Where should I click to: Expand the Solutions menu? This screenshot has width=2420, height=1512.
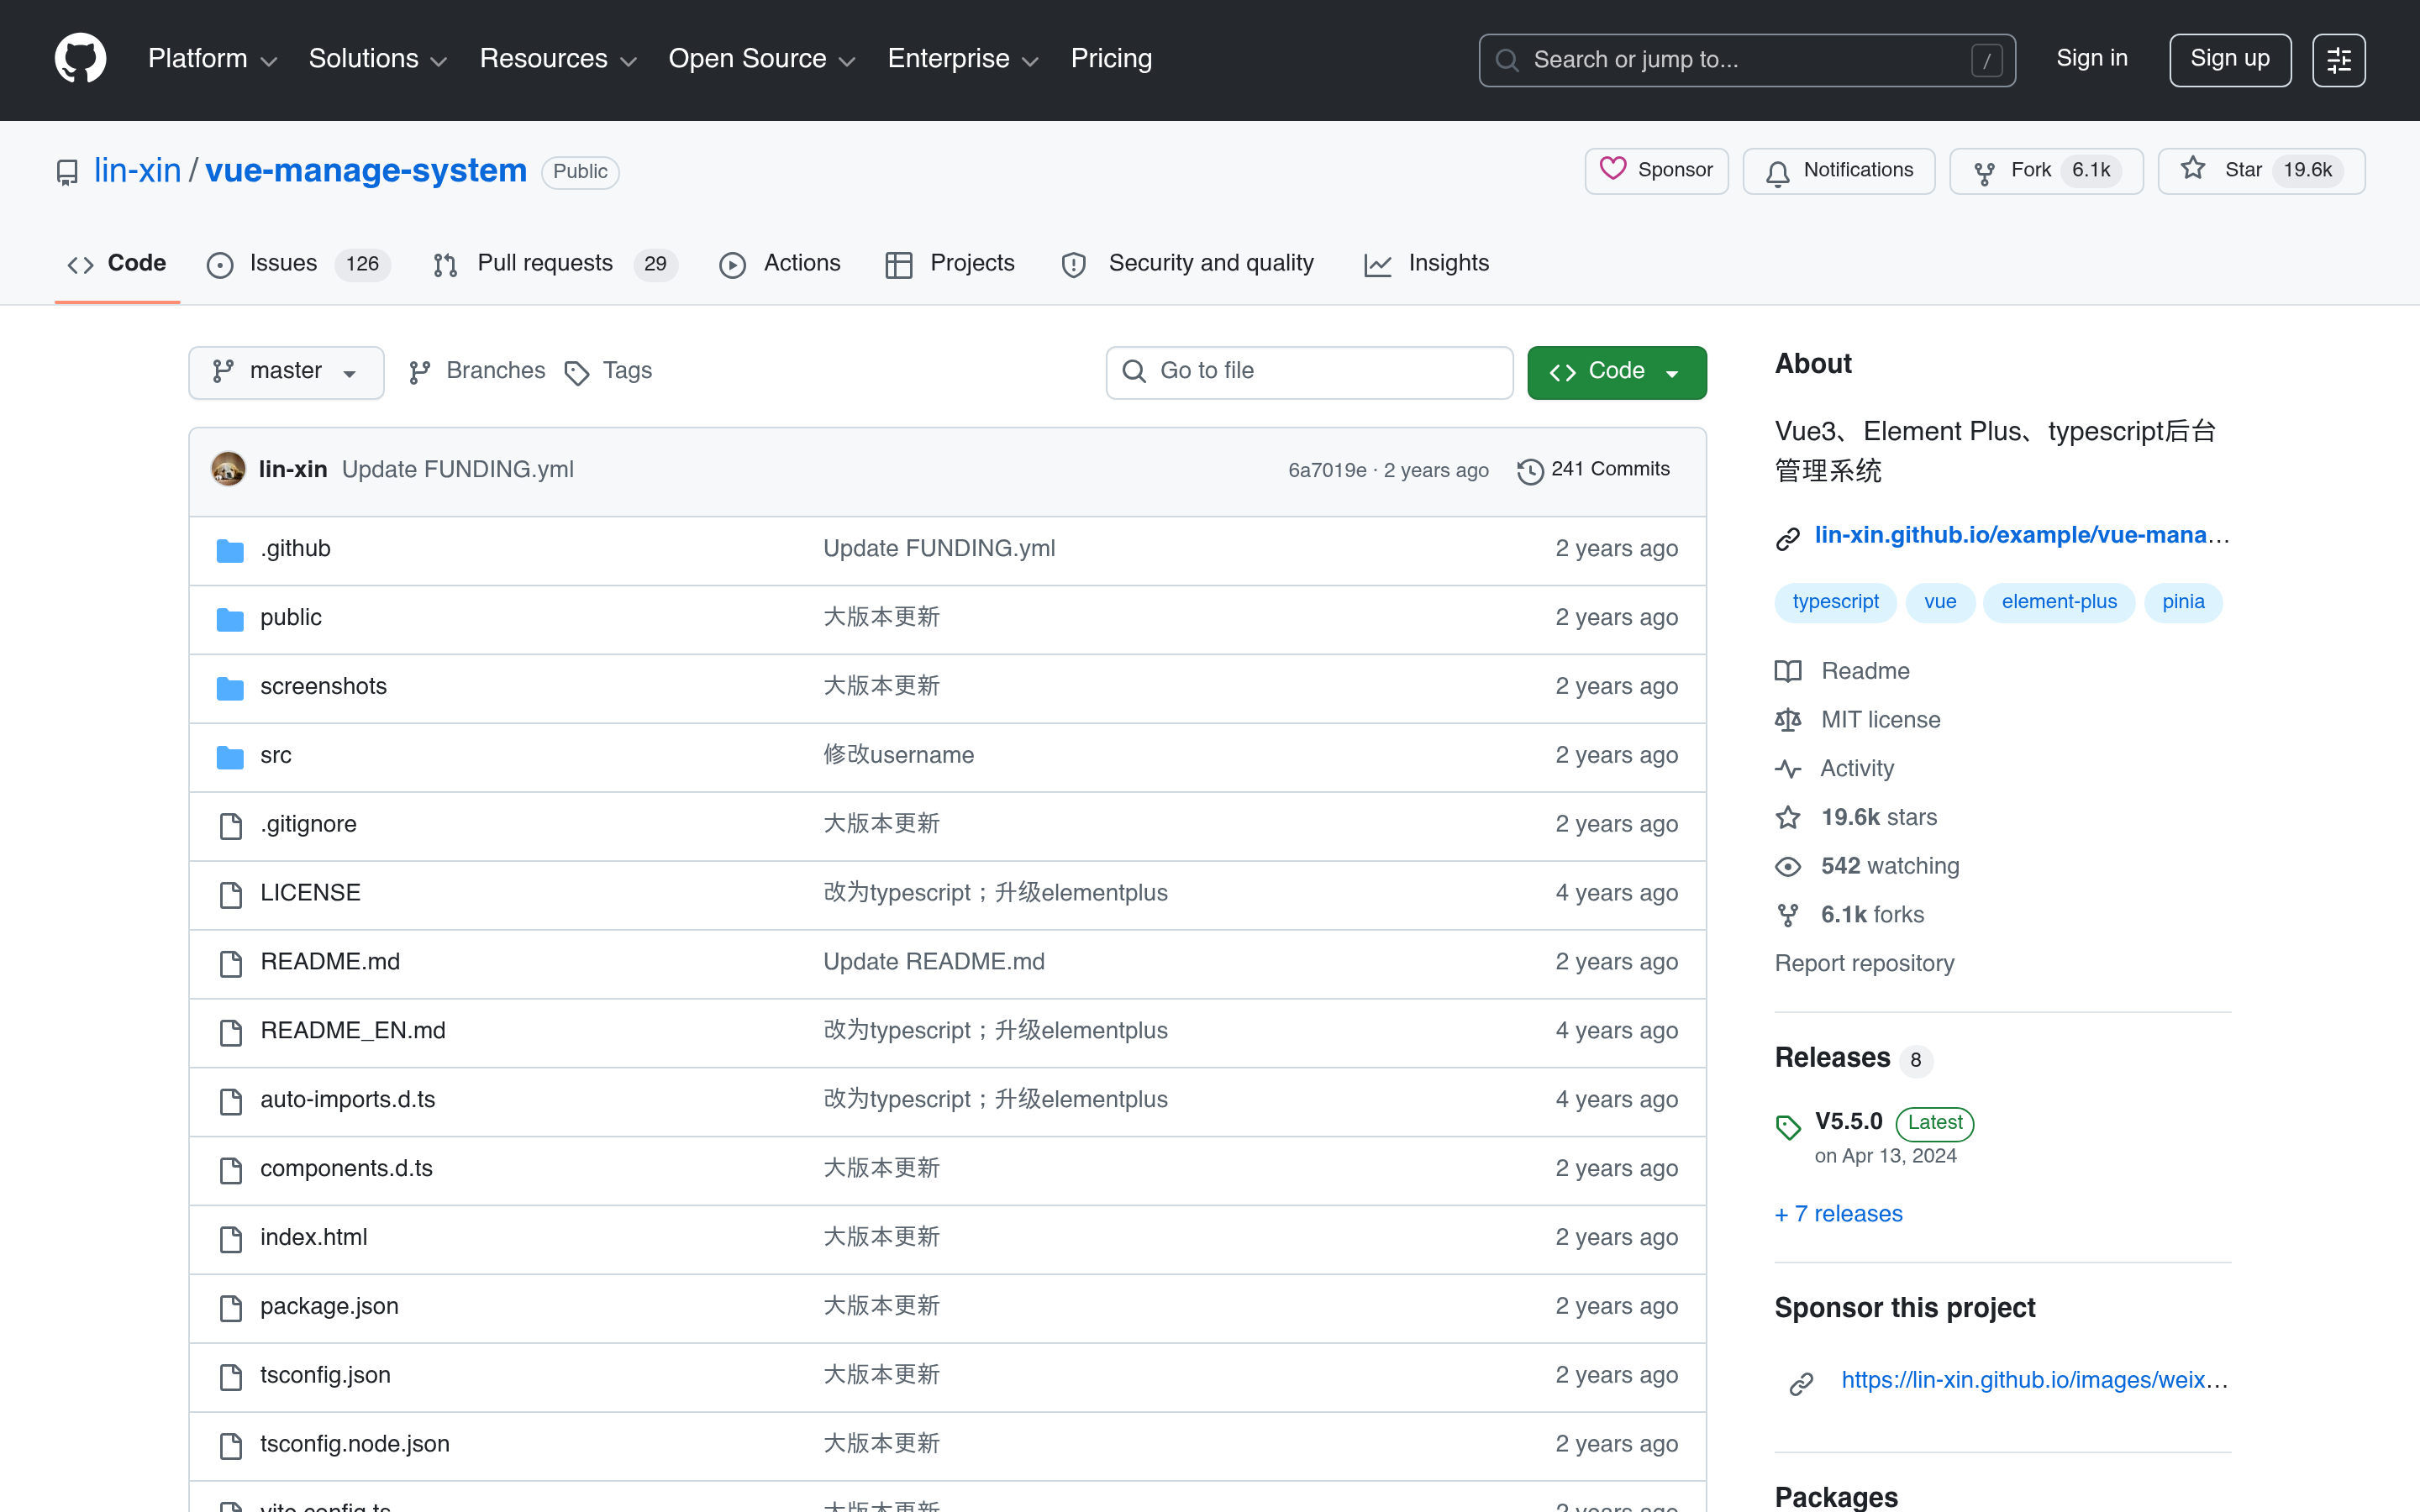378,59
